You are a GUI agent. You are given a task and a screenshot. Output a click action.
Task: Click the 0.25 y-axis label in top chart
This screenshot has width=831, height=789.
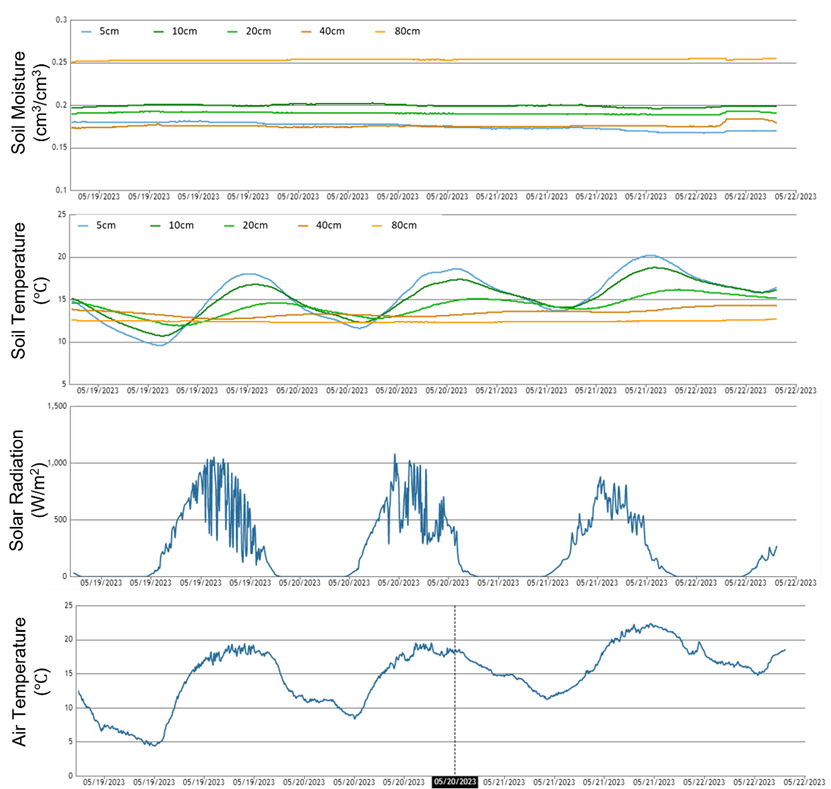coord(60,63)
